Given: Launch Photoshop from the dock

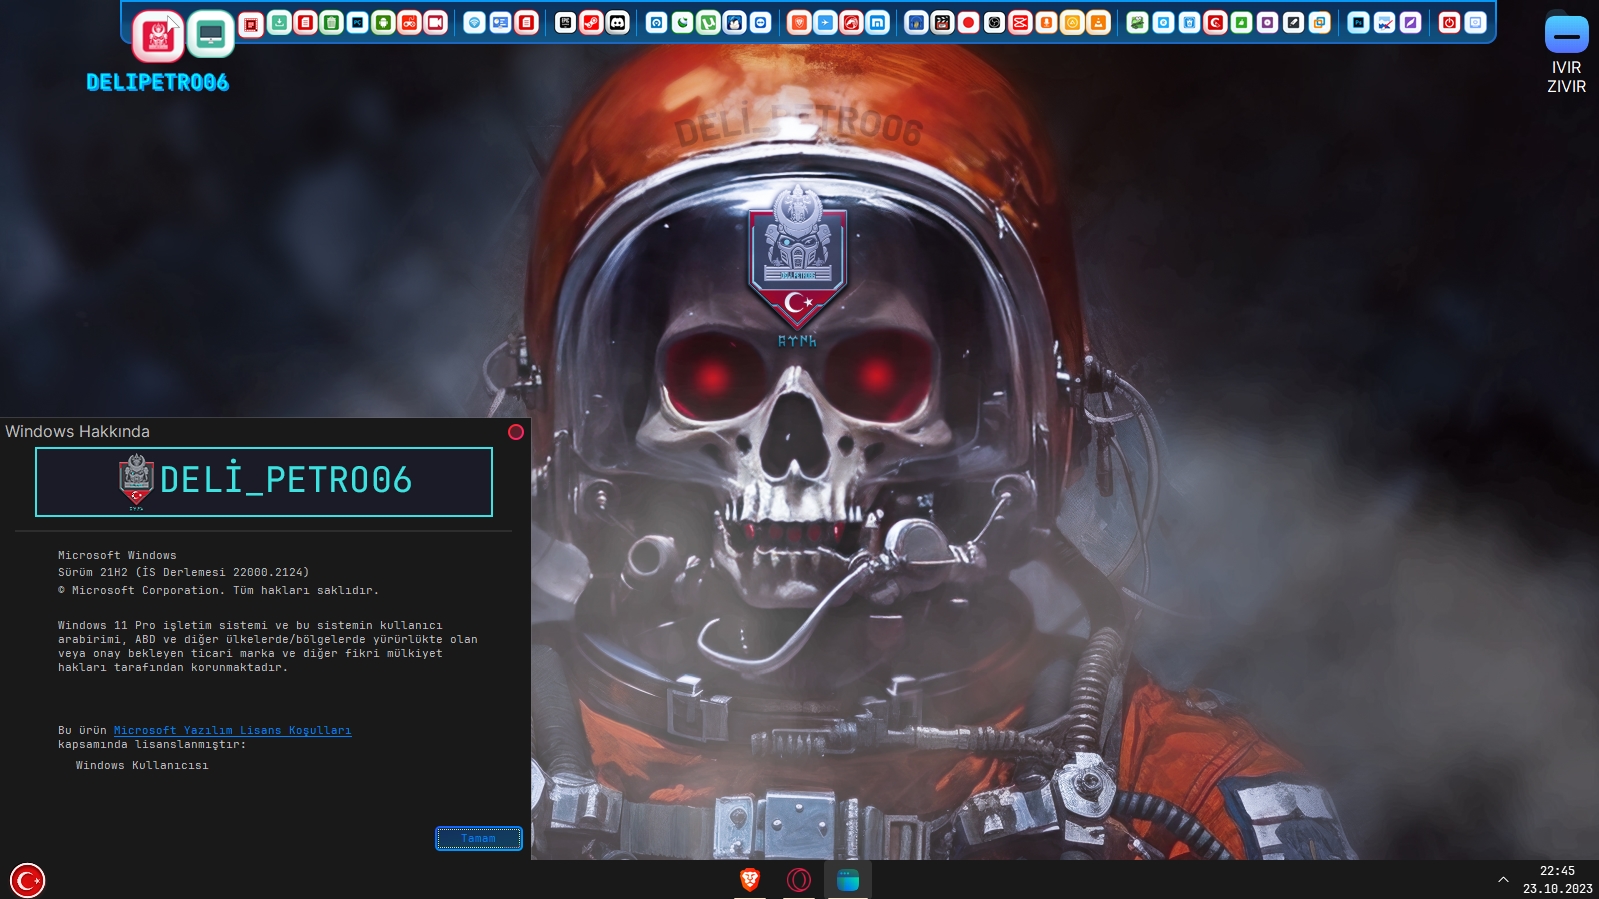Looking at the screenshot, I should click(x=1357, y=22).
